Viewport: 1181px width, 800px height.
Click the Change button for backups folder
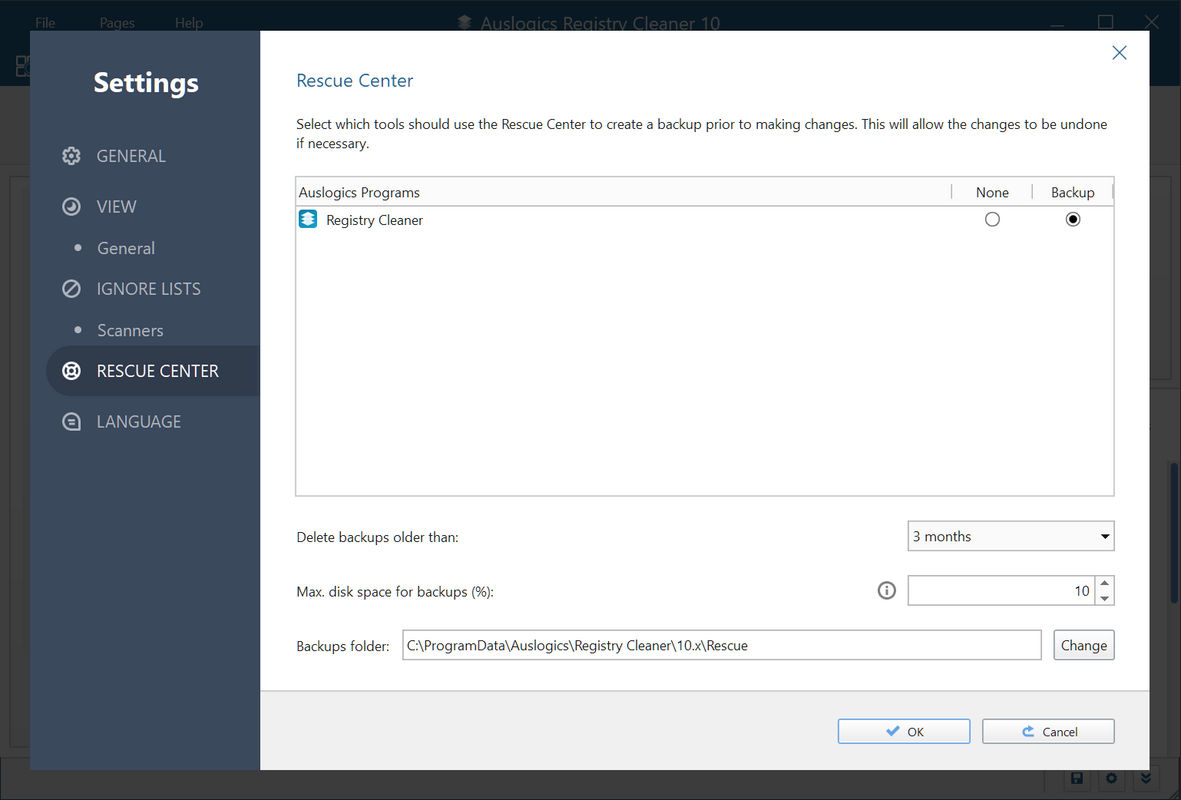[1083, 646]
